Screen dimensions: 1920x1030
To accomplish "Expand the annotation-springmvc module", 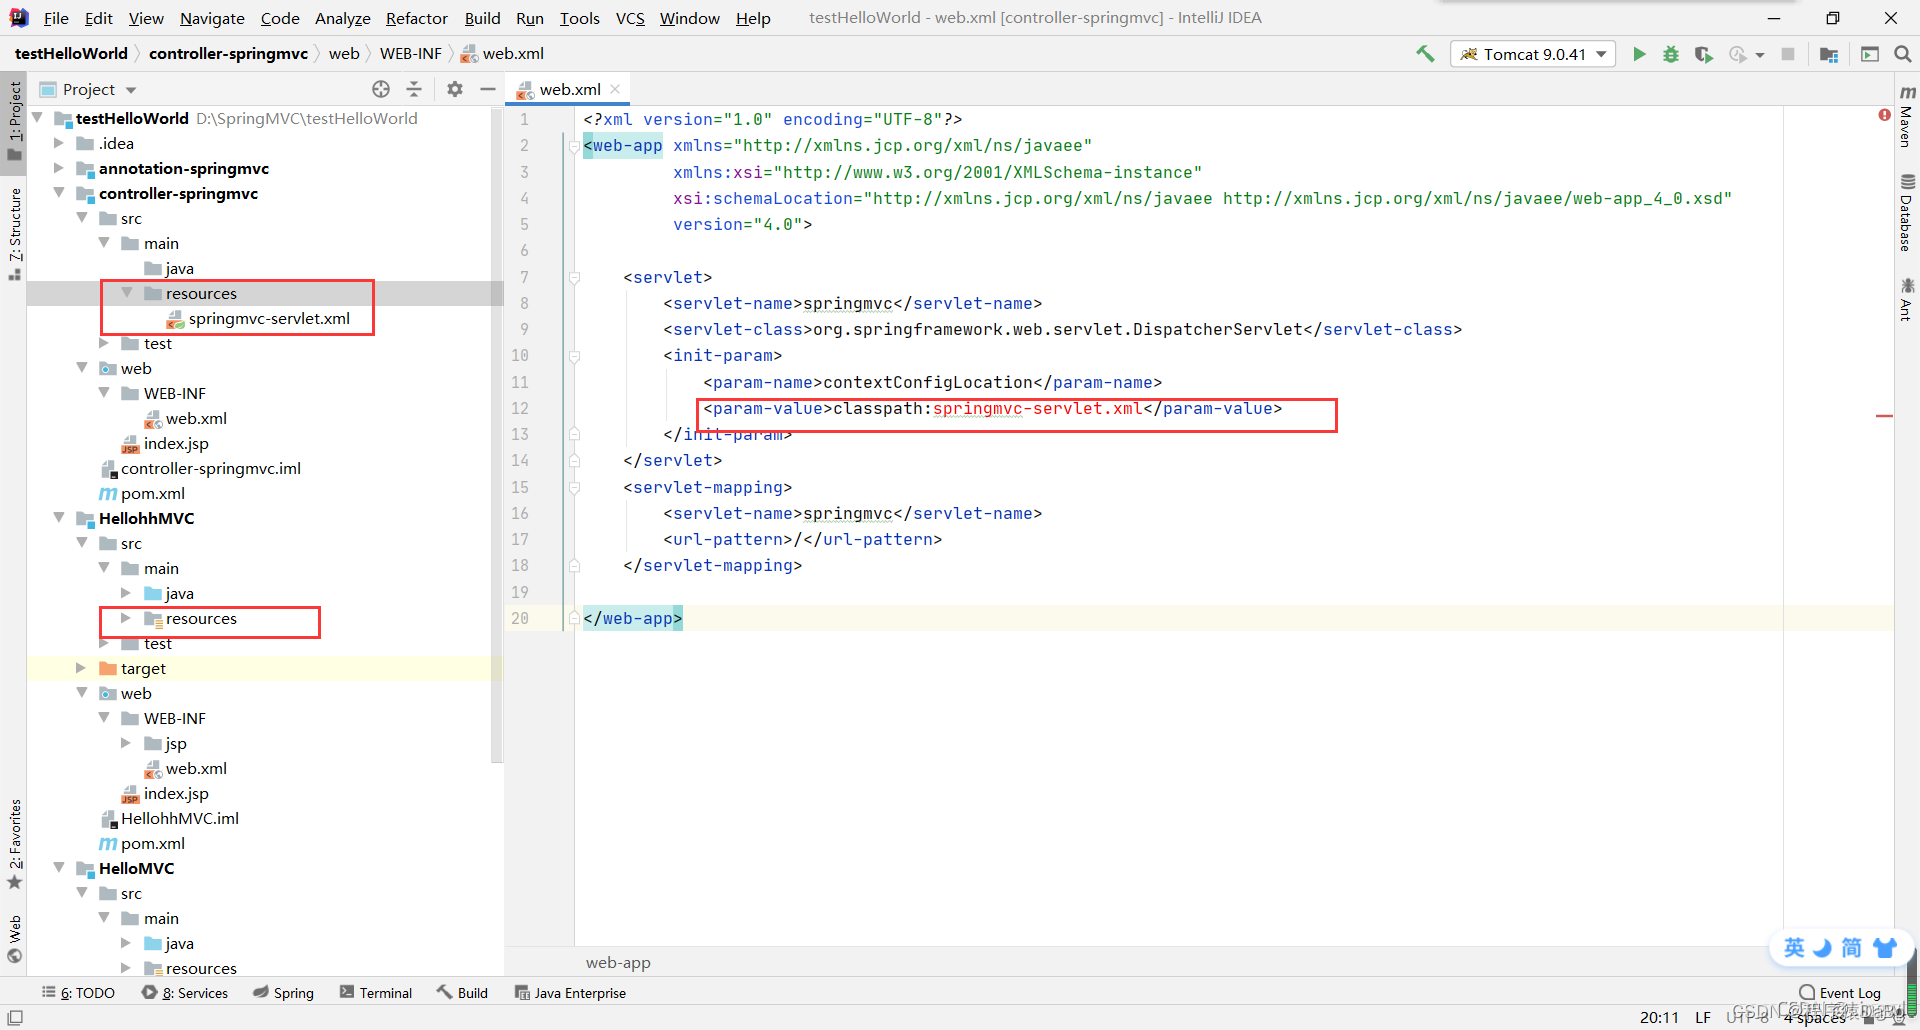I will tap(59, 168).
